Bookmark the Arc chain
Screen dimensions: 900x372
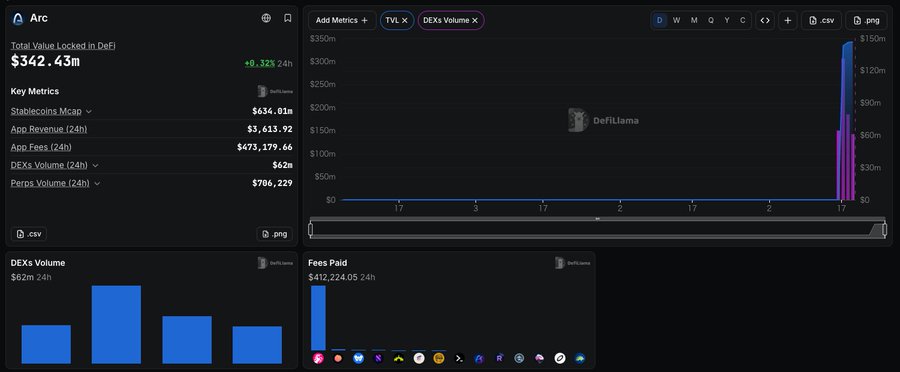pyautogui.click(x=288, y=18)
